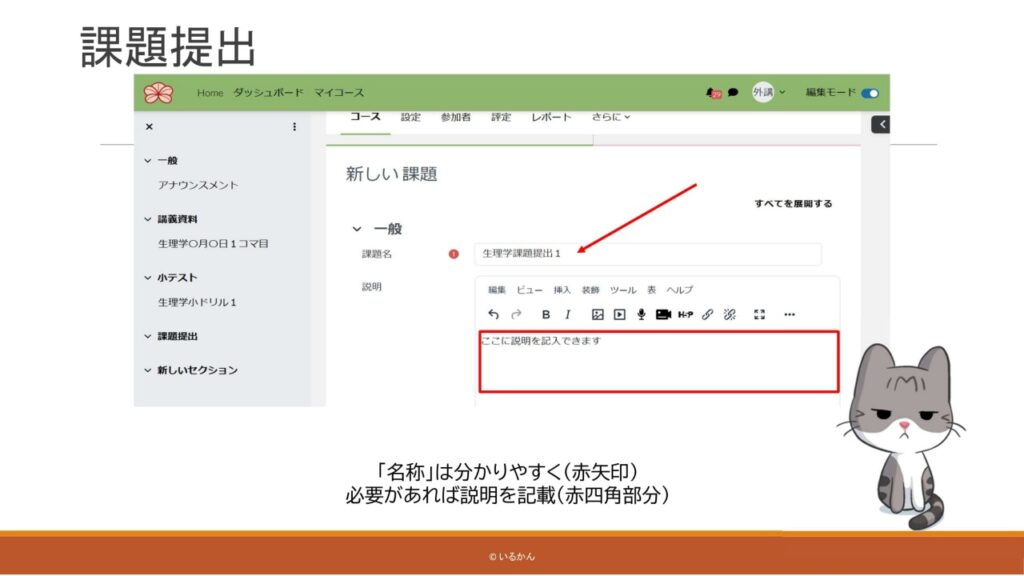Click the record video camera icon

coord(663,314)
